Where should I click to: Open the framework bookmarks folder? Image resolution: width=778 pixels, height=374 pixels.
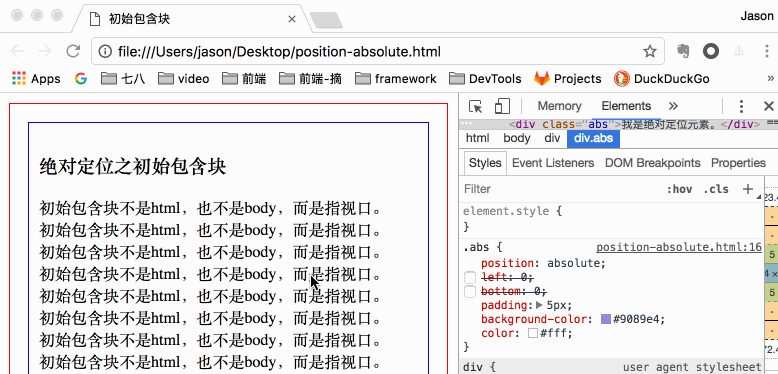395,78
